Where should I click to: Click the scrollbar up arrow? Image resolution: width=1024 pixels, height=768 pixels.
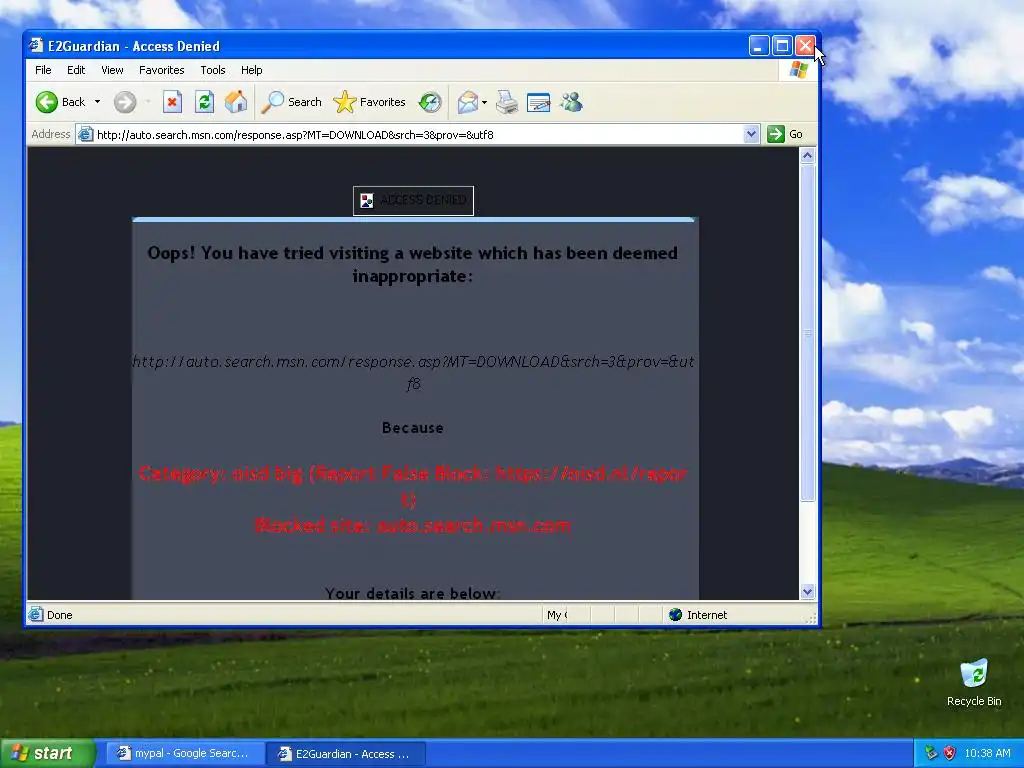point(807,155)
